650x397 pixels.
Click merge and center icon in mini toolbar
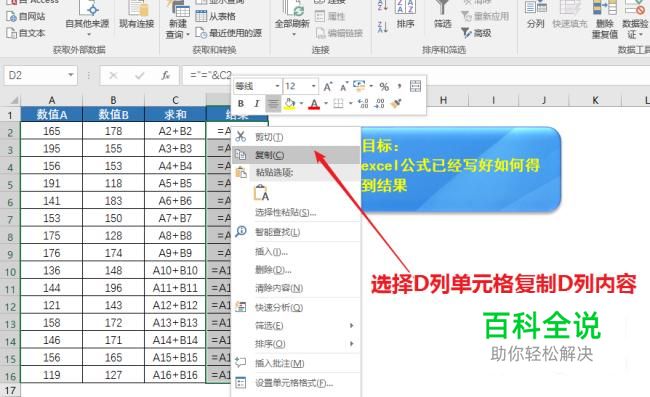point(415,86)
